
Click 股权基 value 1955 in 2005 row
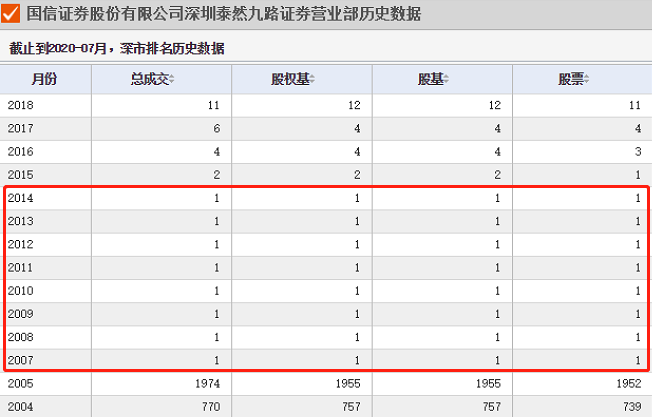point(348,383)
